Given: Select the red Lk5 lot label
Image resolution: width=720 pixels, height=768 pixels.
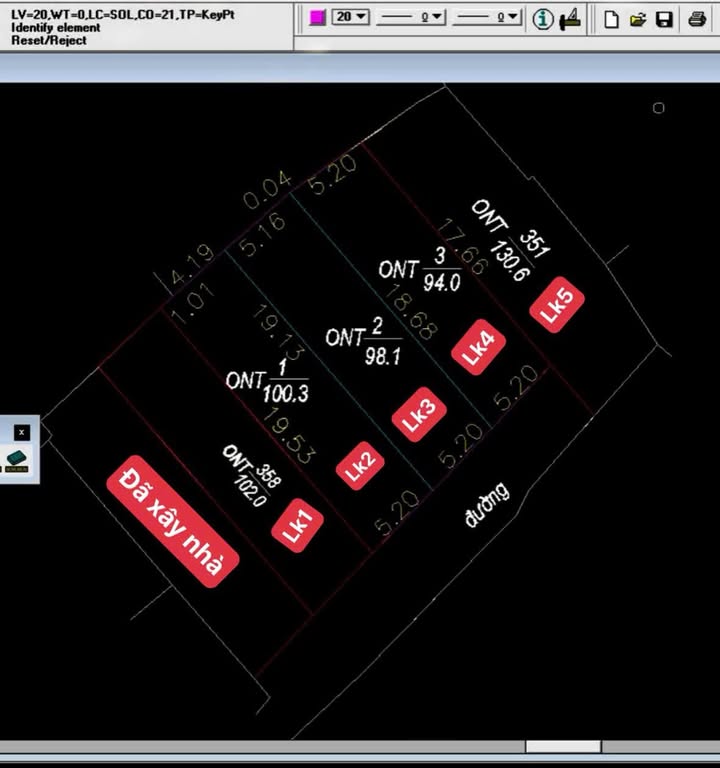Looking at the screenshot, I should click(557, 303).
